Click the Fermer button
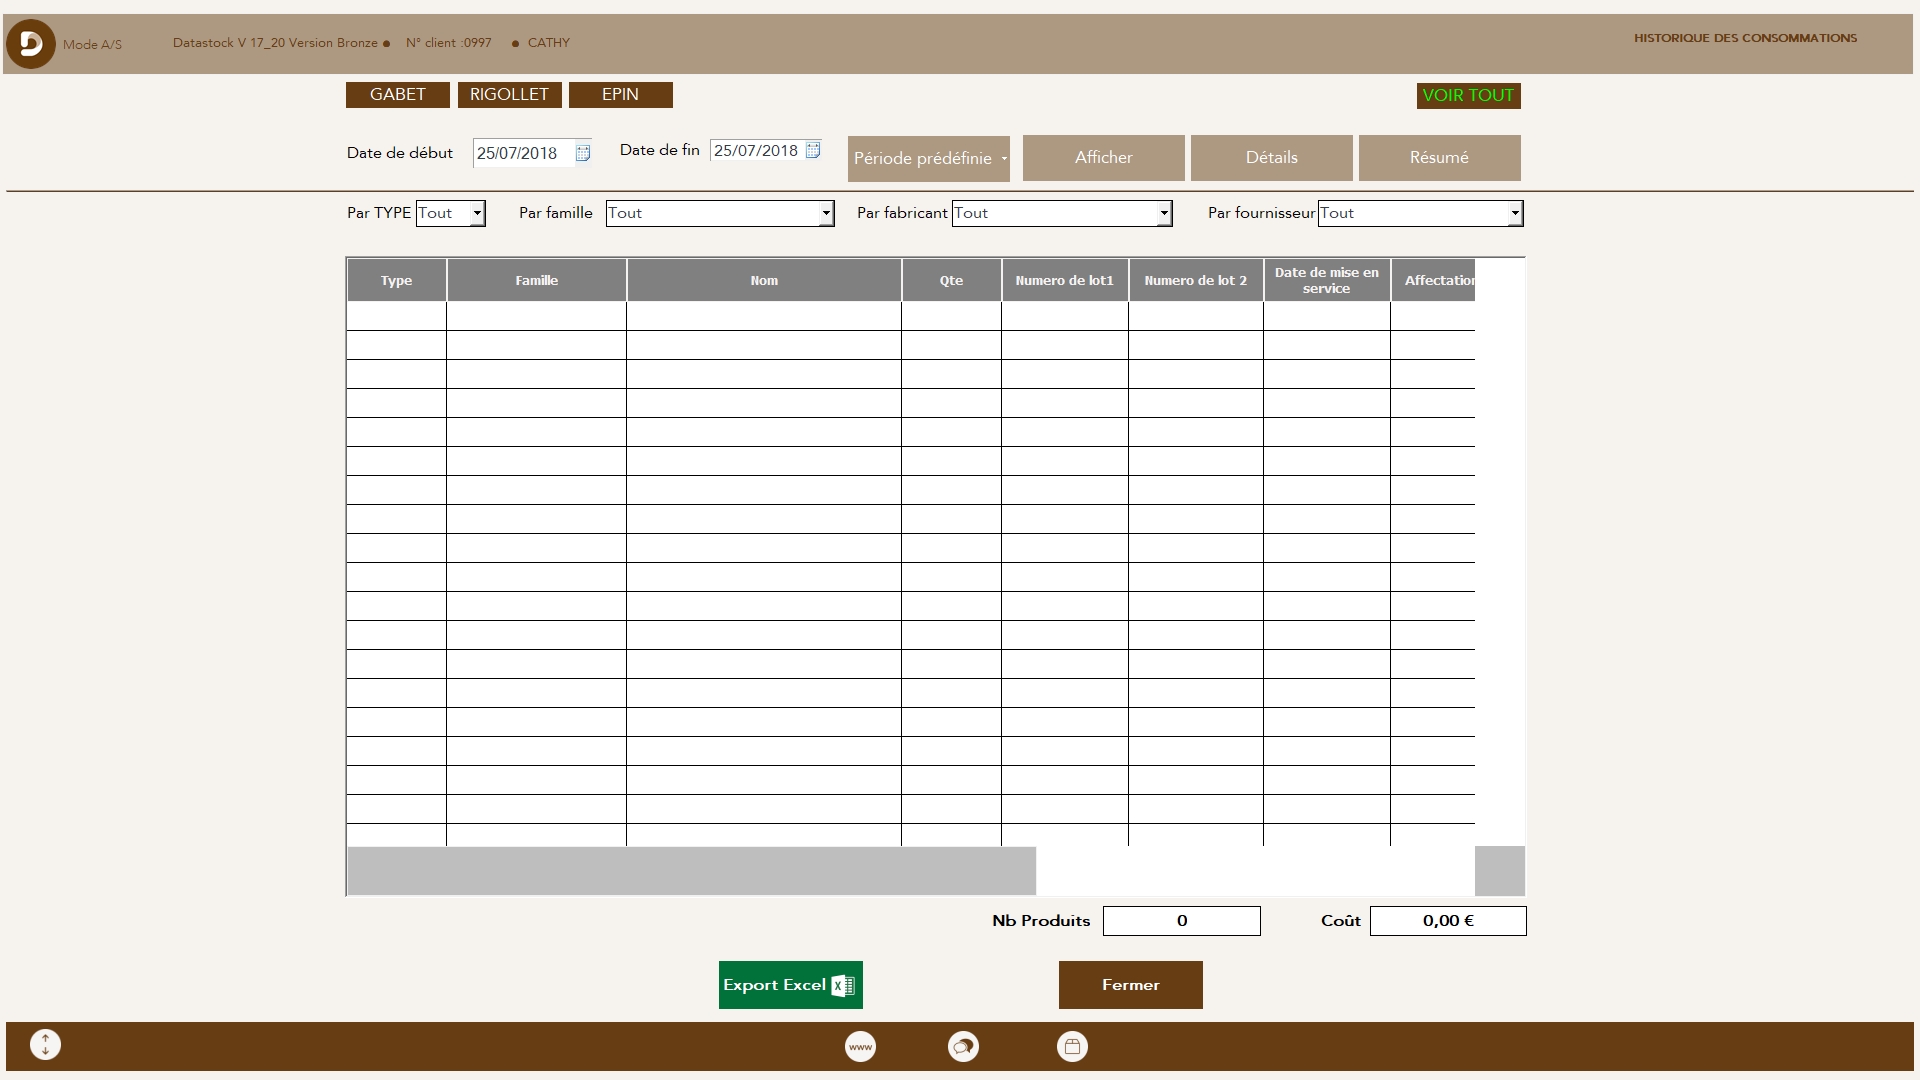1920x1080 pixels. (1130, 984)
